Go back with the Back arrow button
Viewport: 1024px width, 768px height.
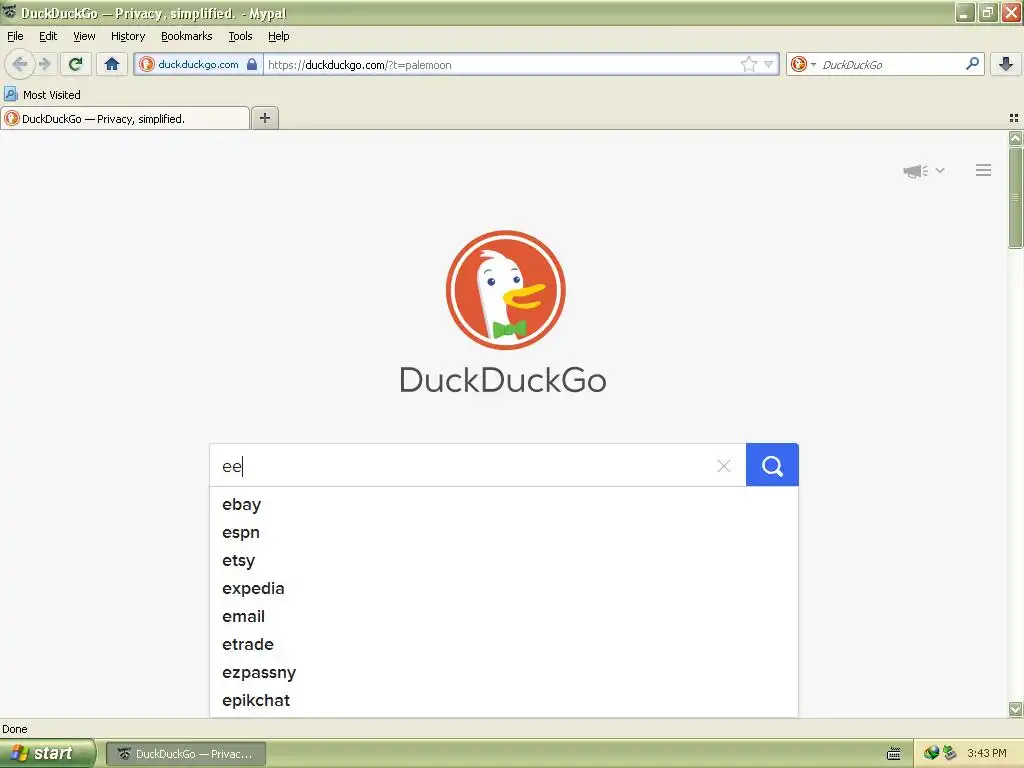tap(20, 64)
